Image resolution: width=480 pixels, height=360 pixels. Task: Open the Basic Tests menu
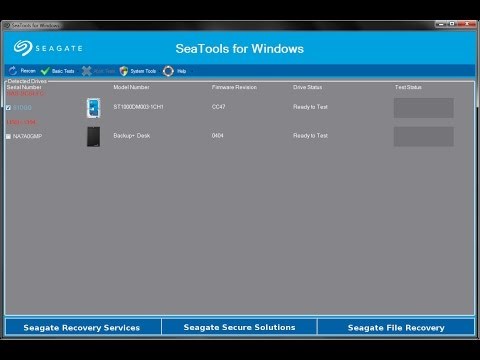pyautogui.click(x=63, y=71)
